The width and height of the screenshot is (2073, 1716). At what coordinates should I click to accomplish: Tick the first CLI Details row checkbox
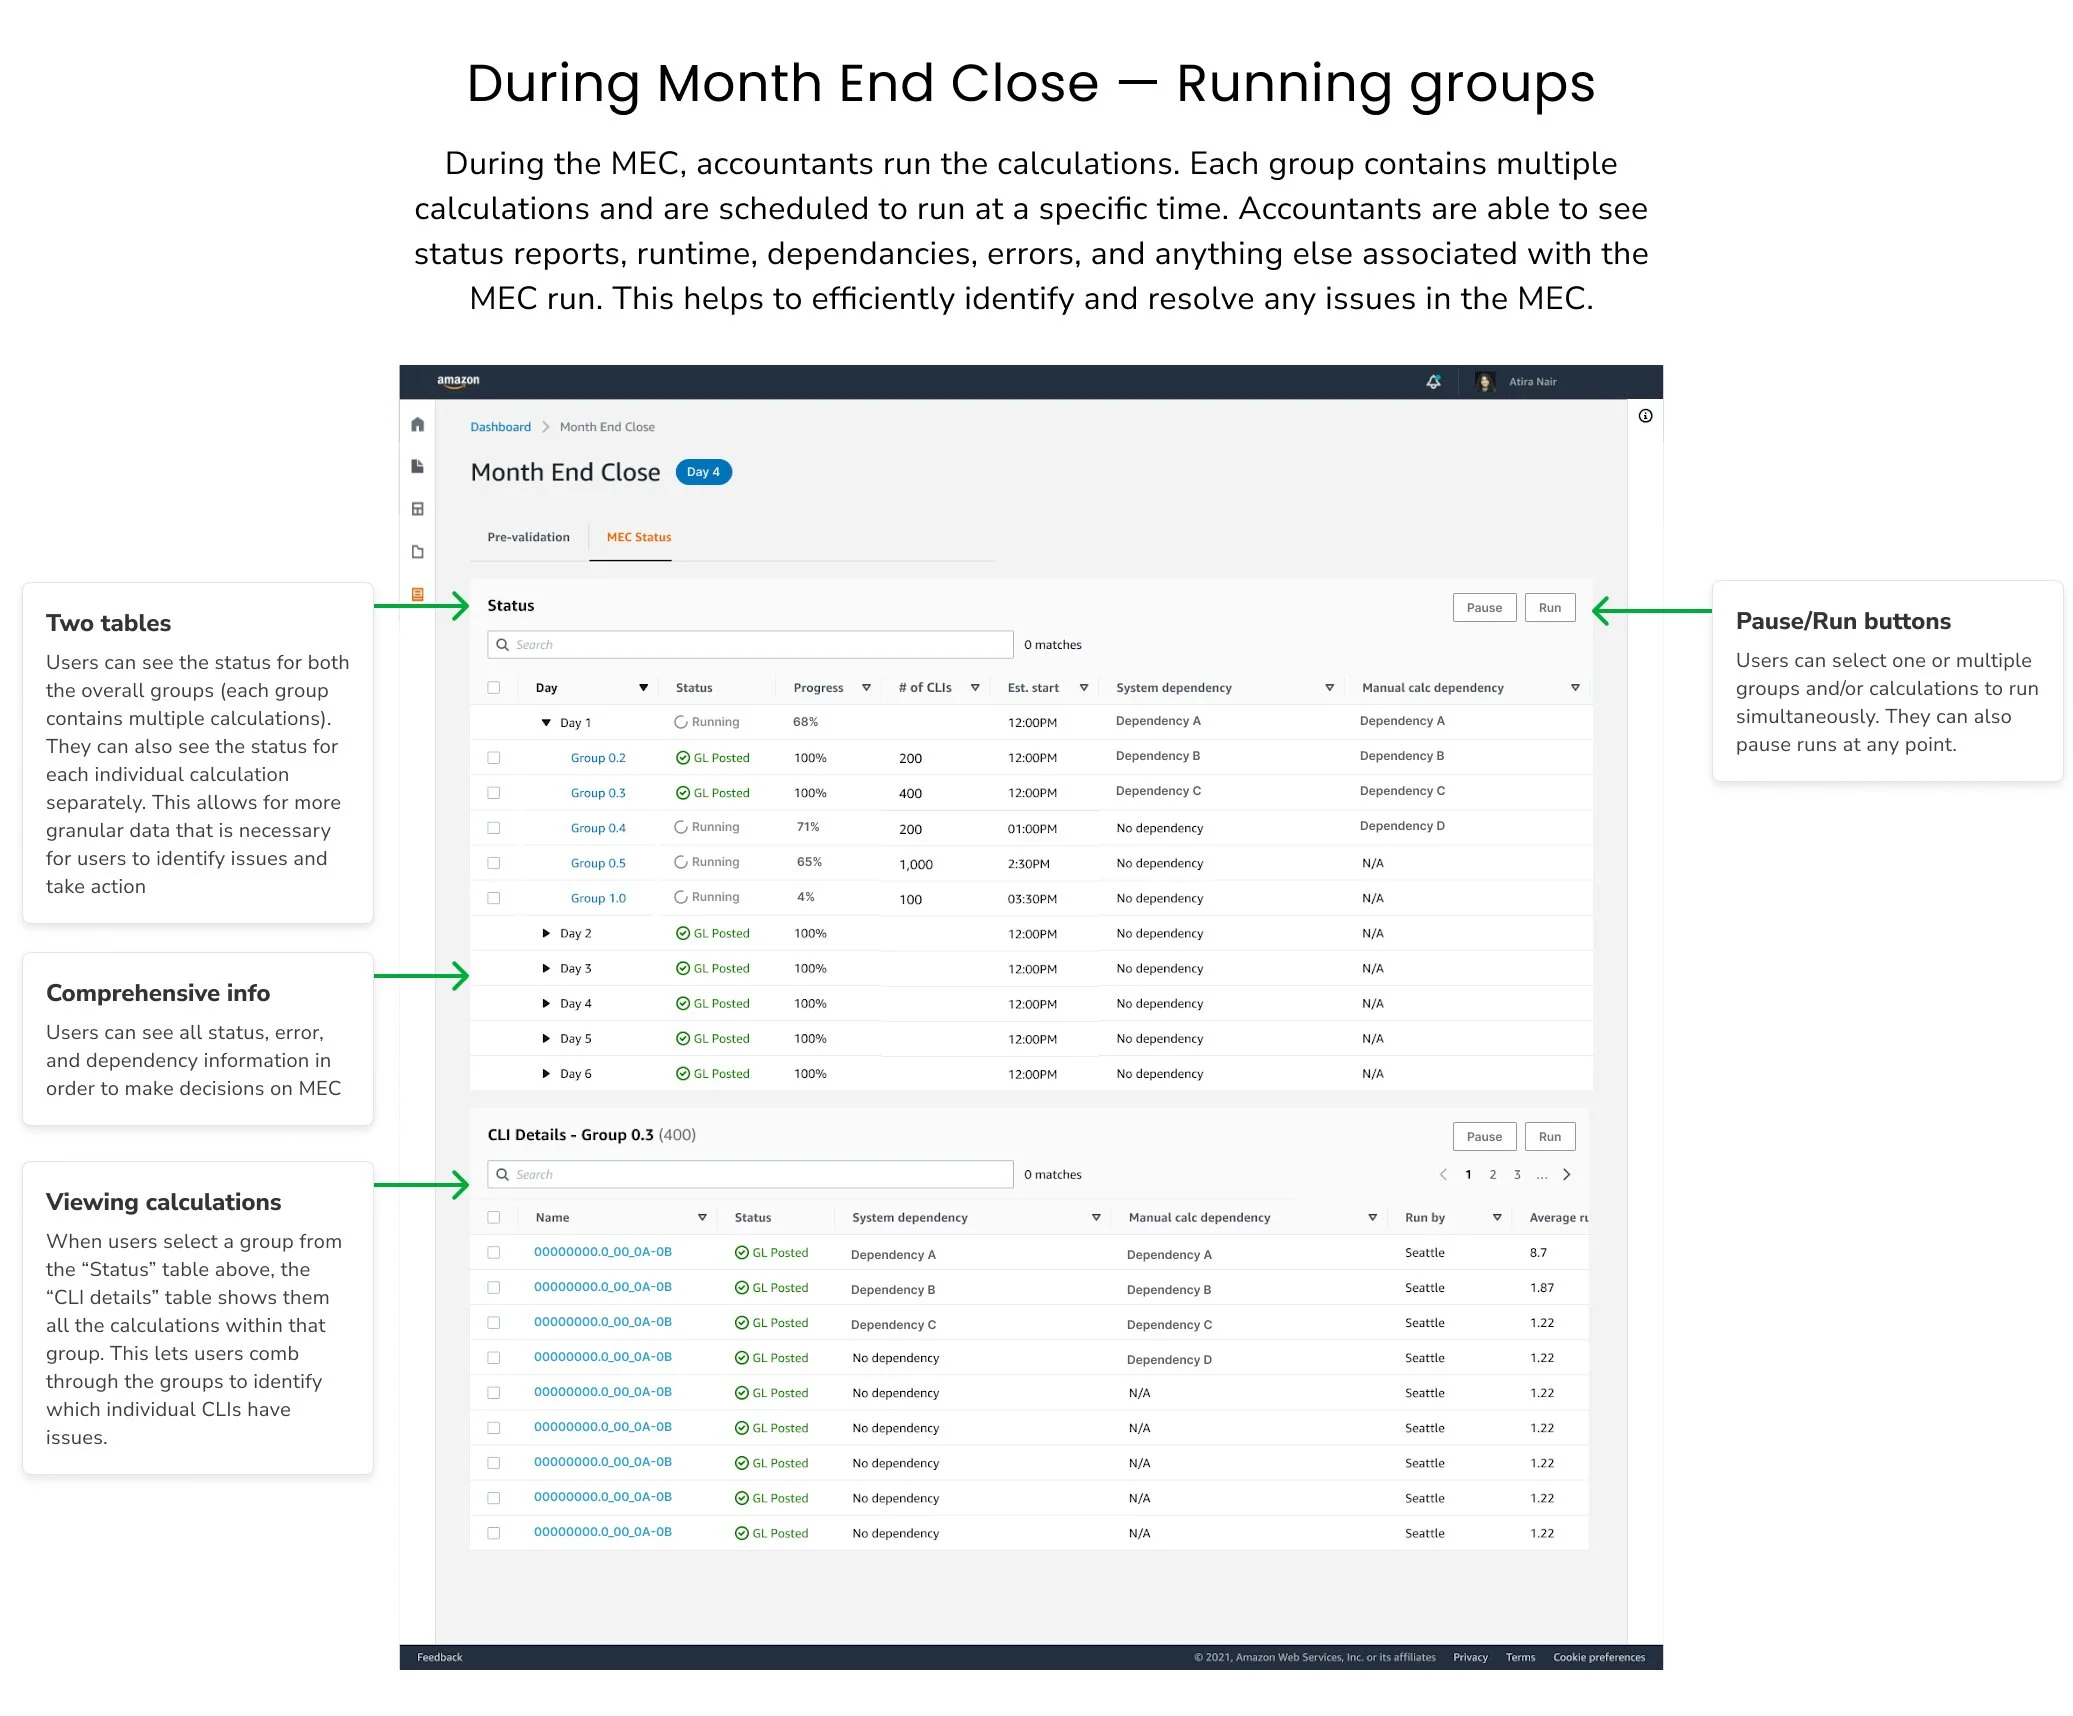click(494, 1252)
